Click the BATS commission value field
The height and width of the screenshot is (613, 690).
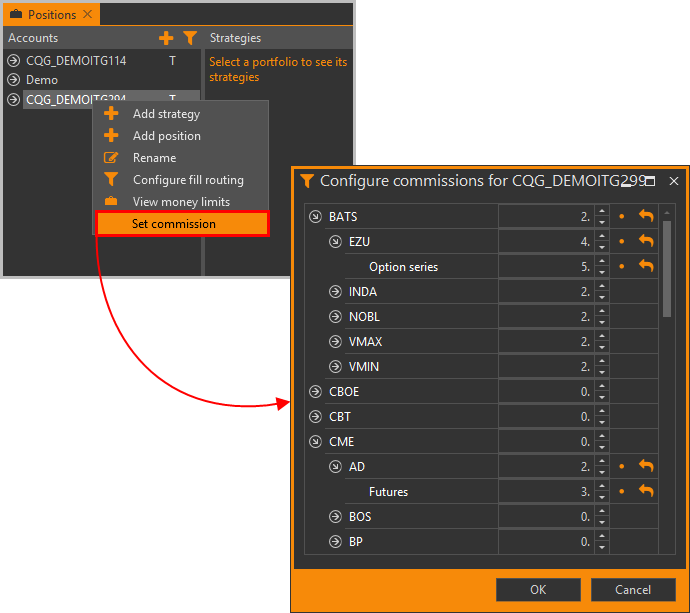(547, 217)
